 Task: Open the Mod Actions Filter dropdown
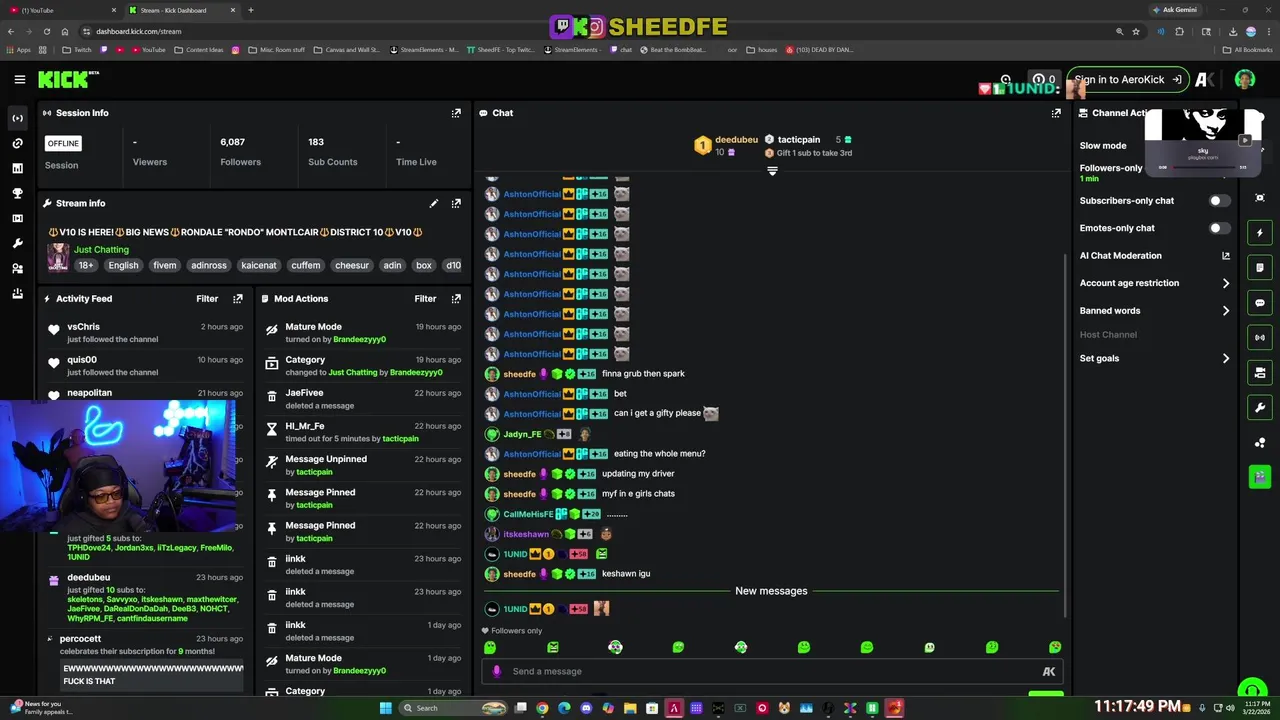[425, 298]
